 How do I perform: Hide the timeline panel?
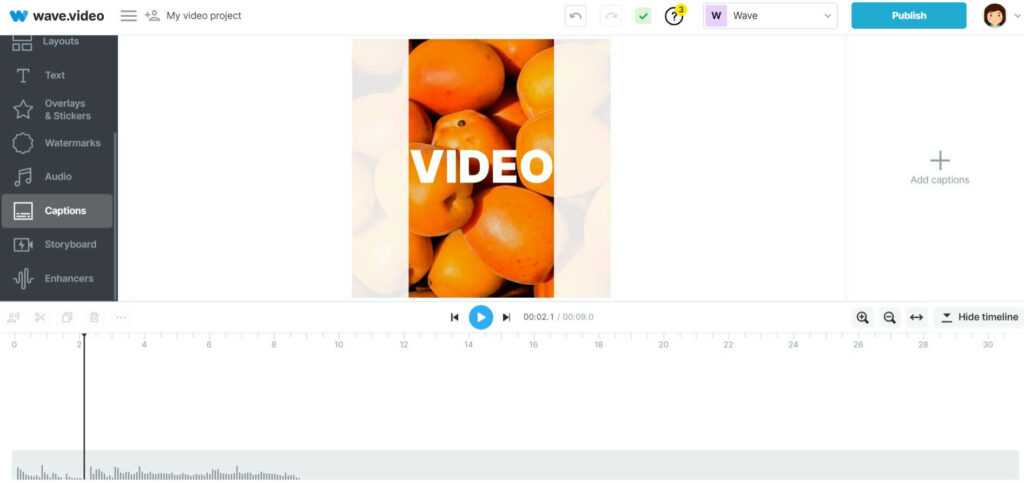click(x=977, y=317)
